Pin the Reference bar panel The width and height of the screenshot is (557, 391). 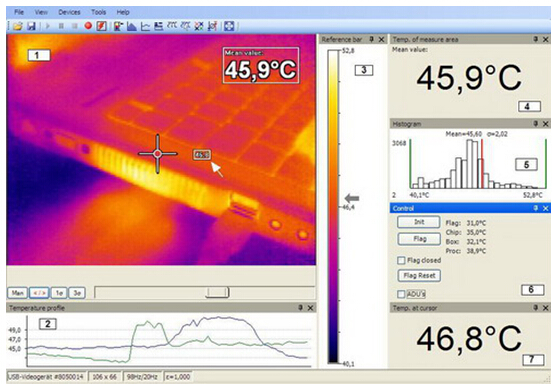372,39
